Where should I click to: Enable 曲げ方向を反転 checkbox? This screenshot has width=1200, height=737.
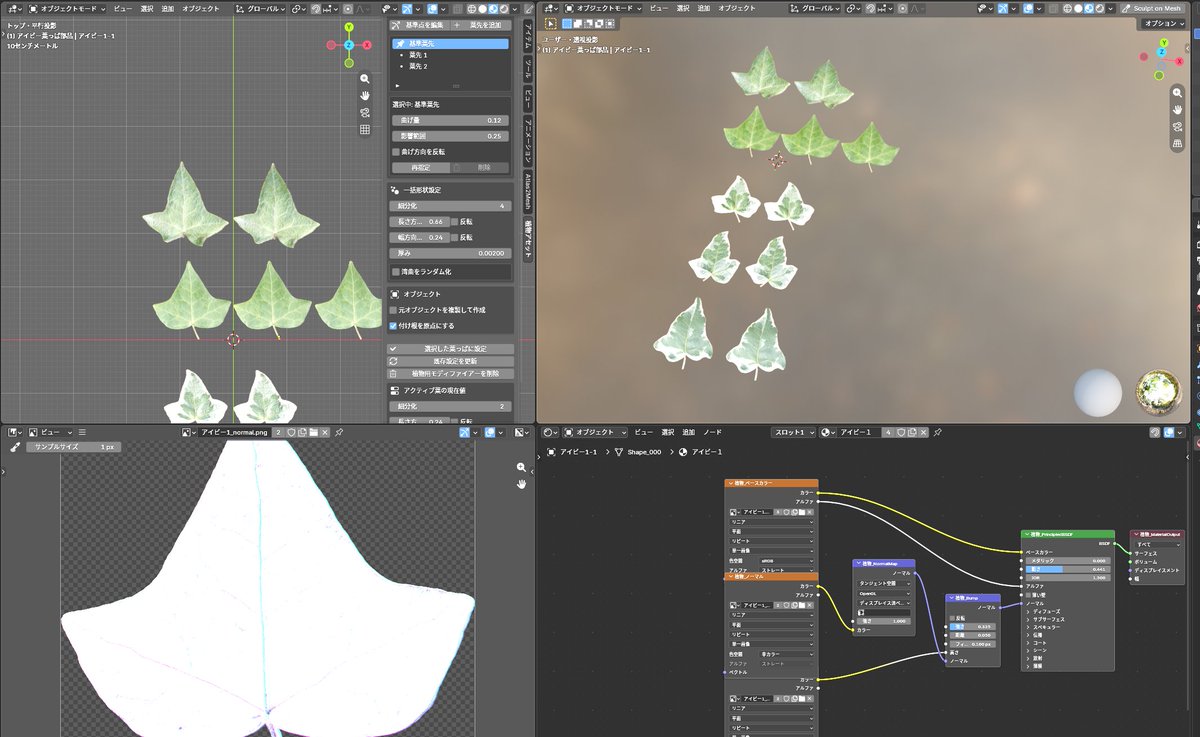tap(396, 151)
